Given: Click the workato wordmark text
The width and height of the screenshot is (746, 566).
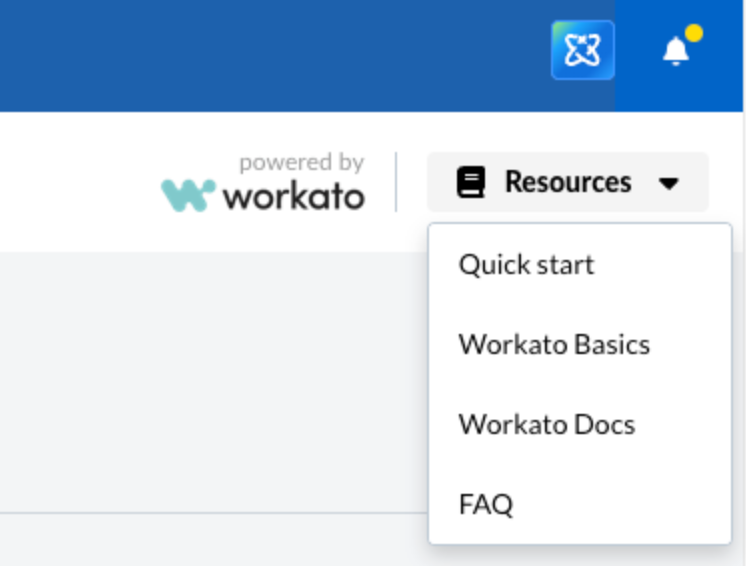Looking at the screenshot, I should coord(293,196).
